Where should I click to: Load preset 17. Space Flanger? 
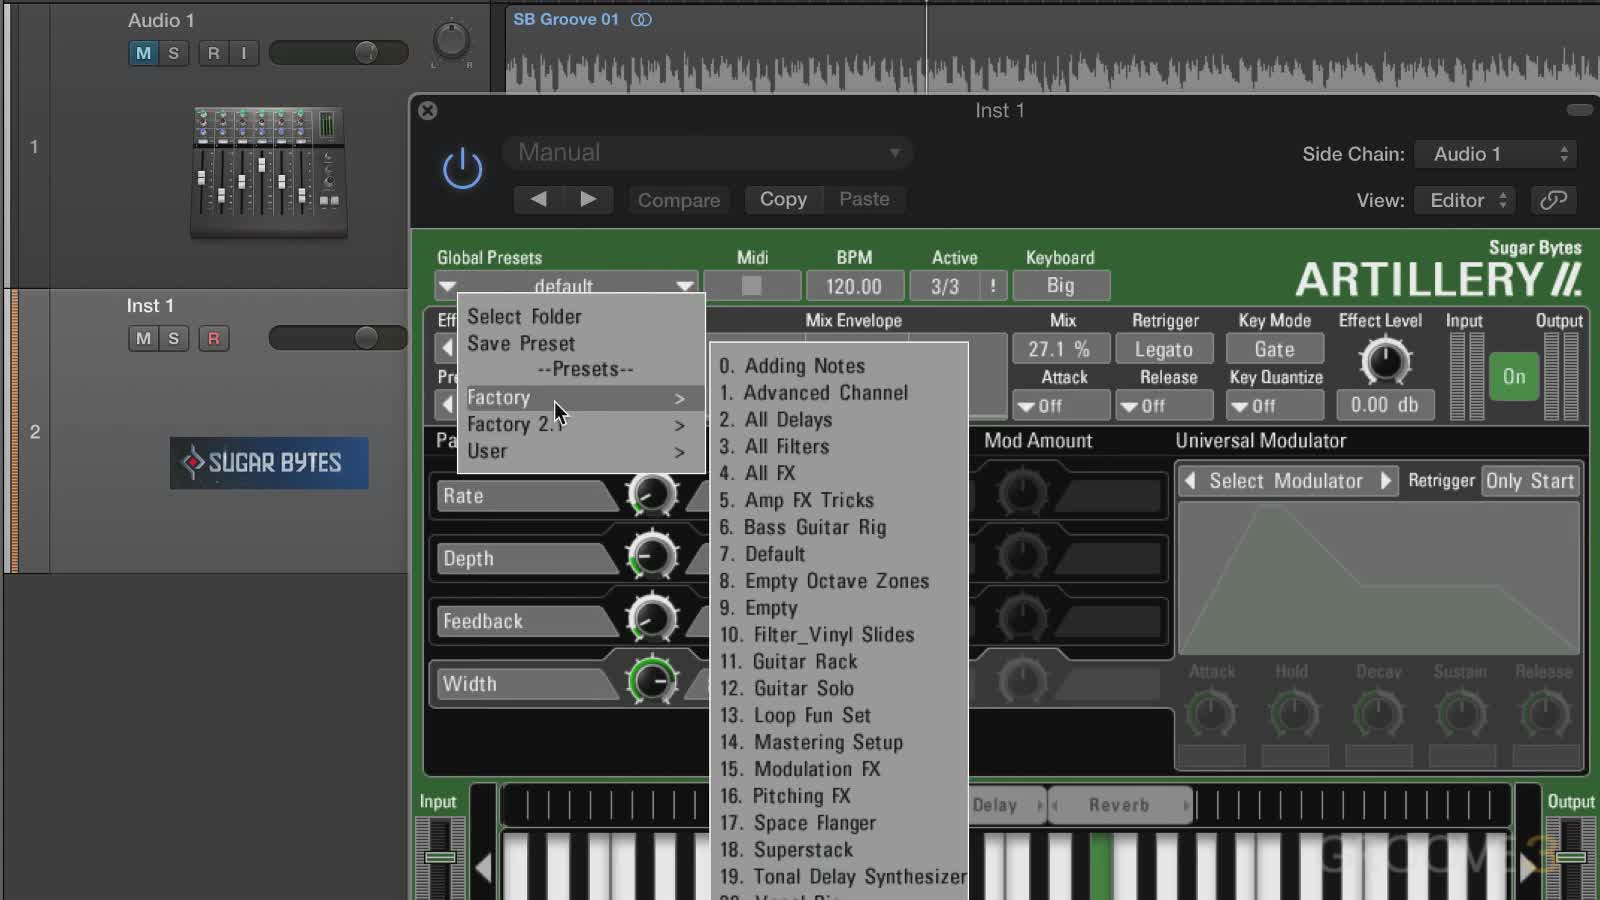pos(839,823)
